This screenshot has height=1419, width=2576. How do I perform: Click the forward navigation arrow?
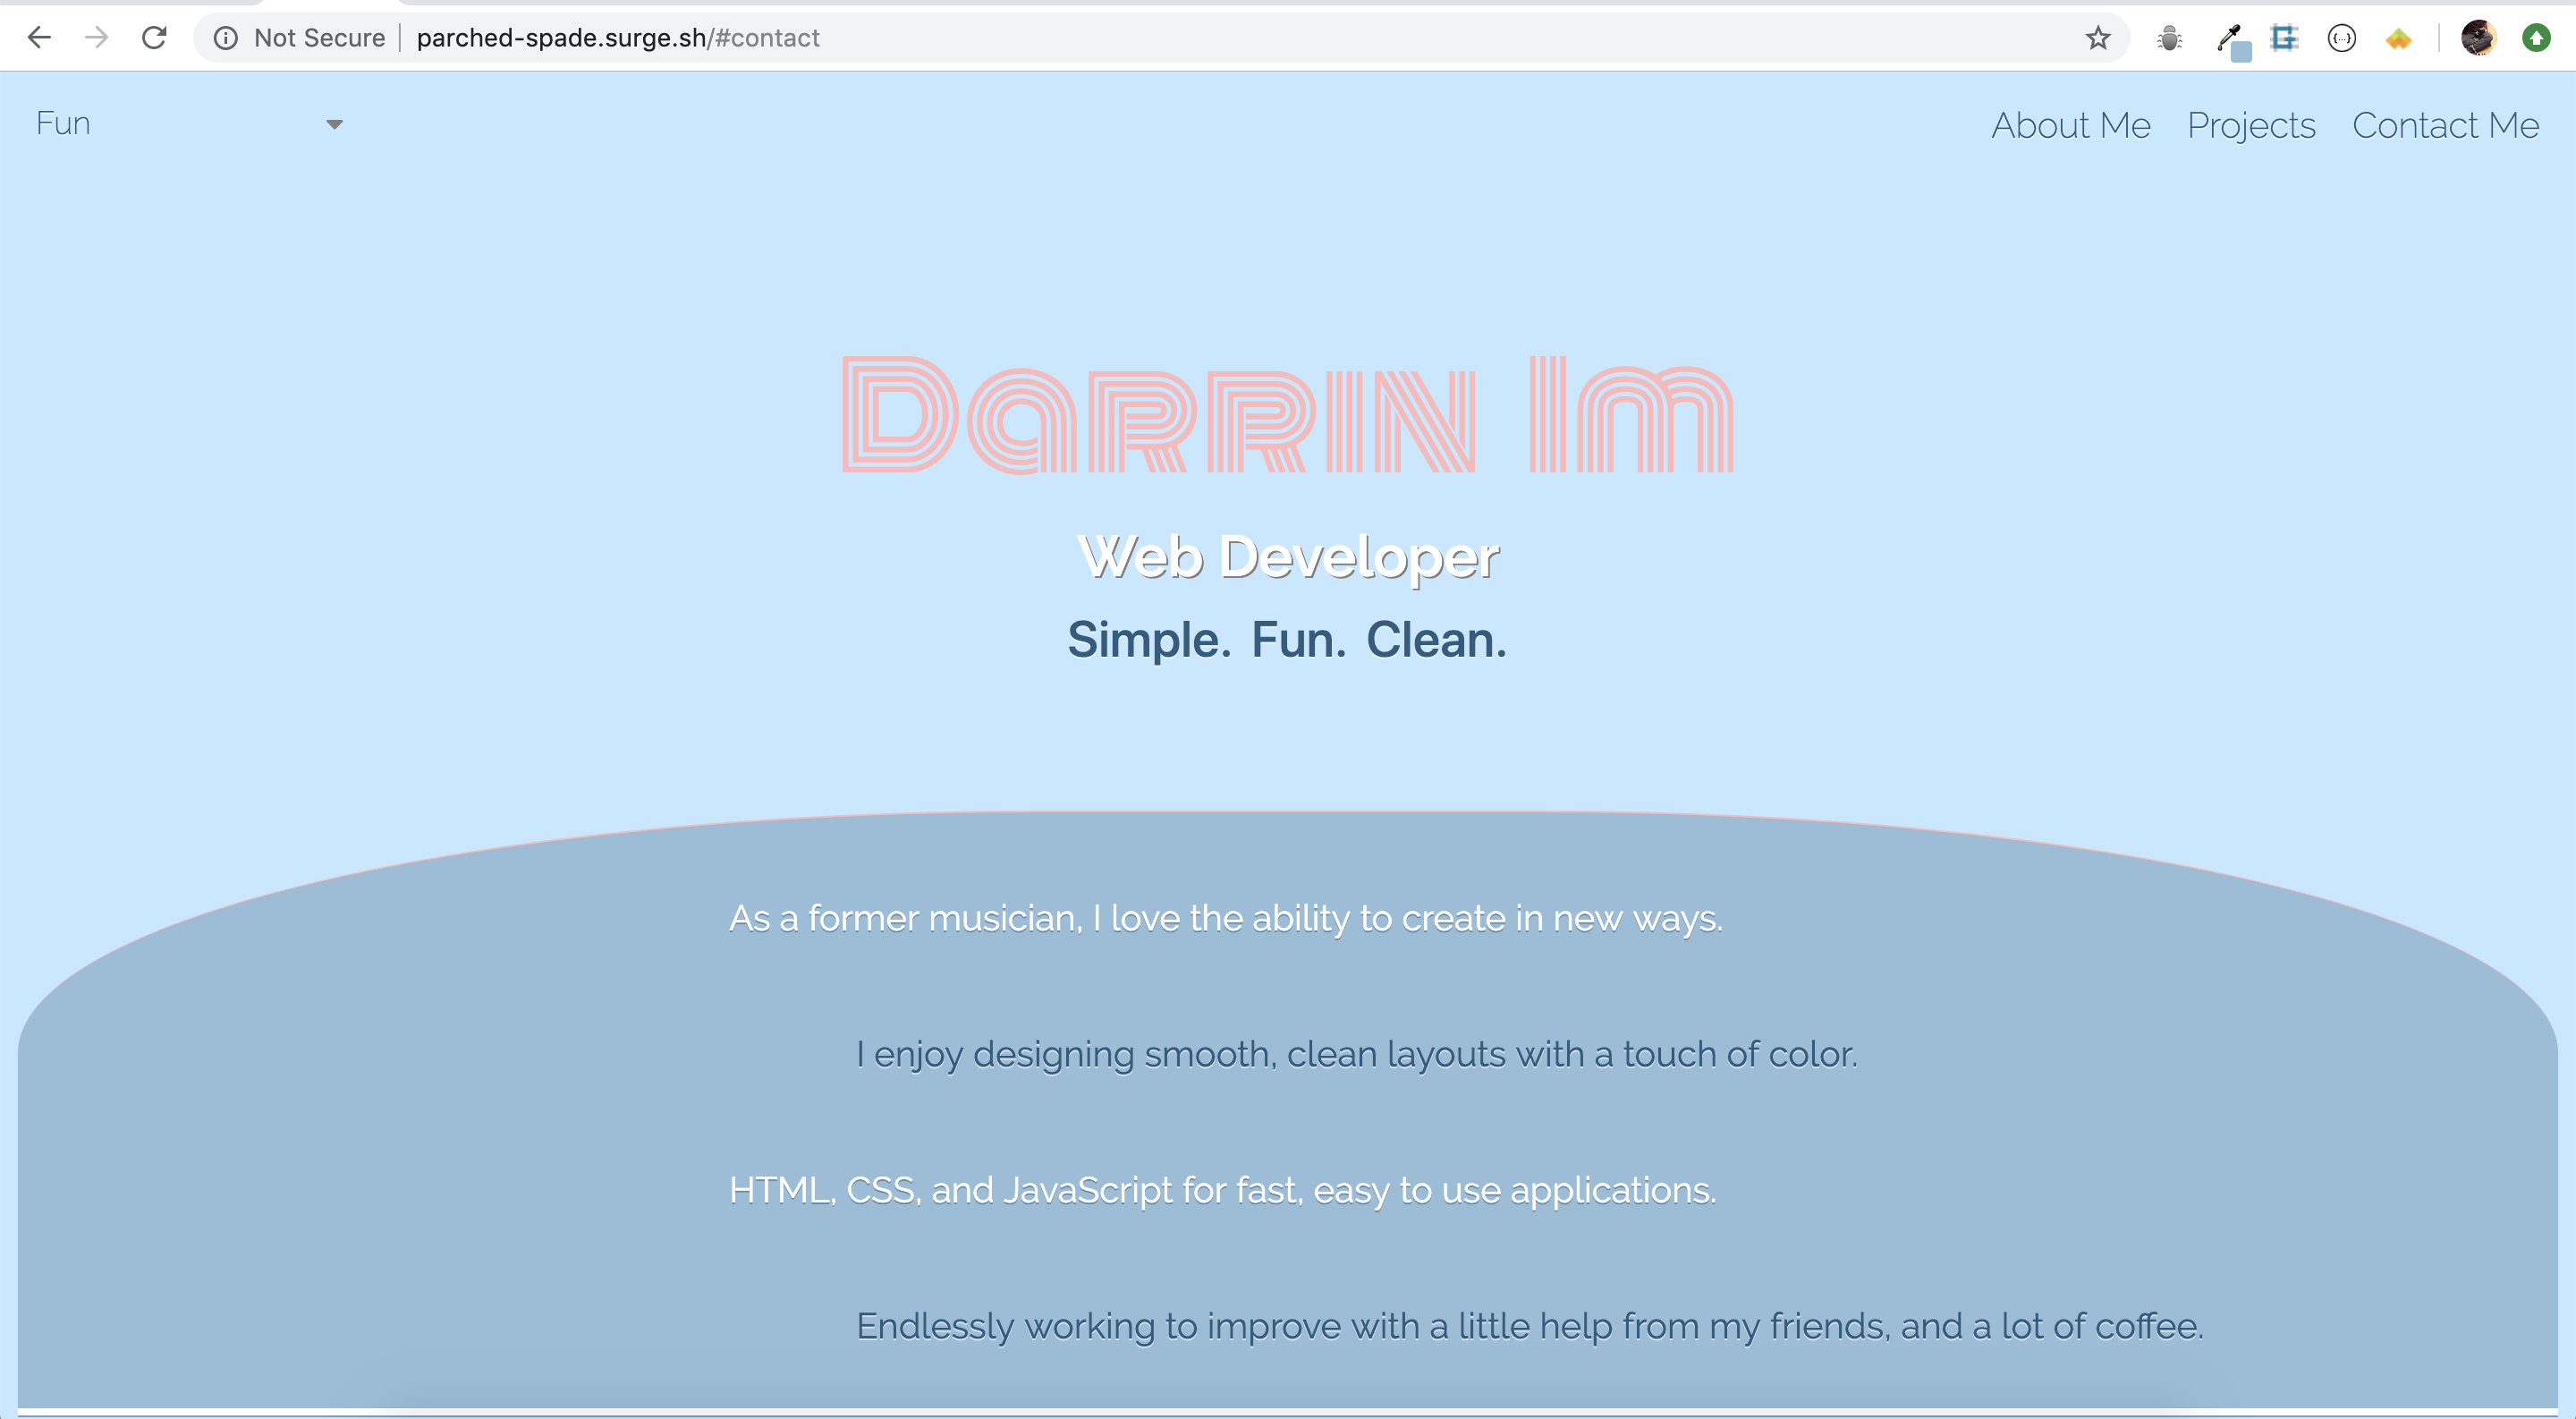pyautogui.click(x=96, y=38)
